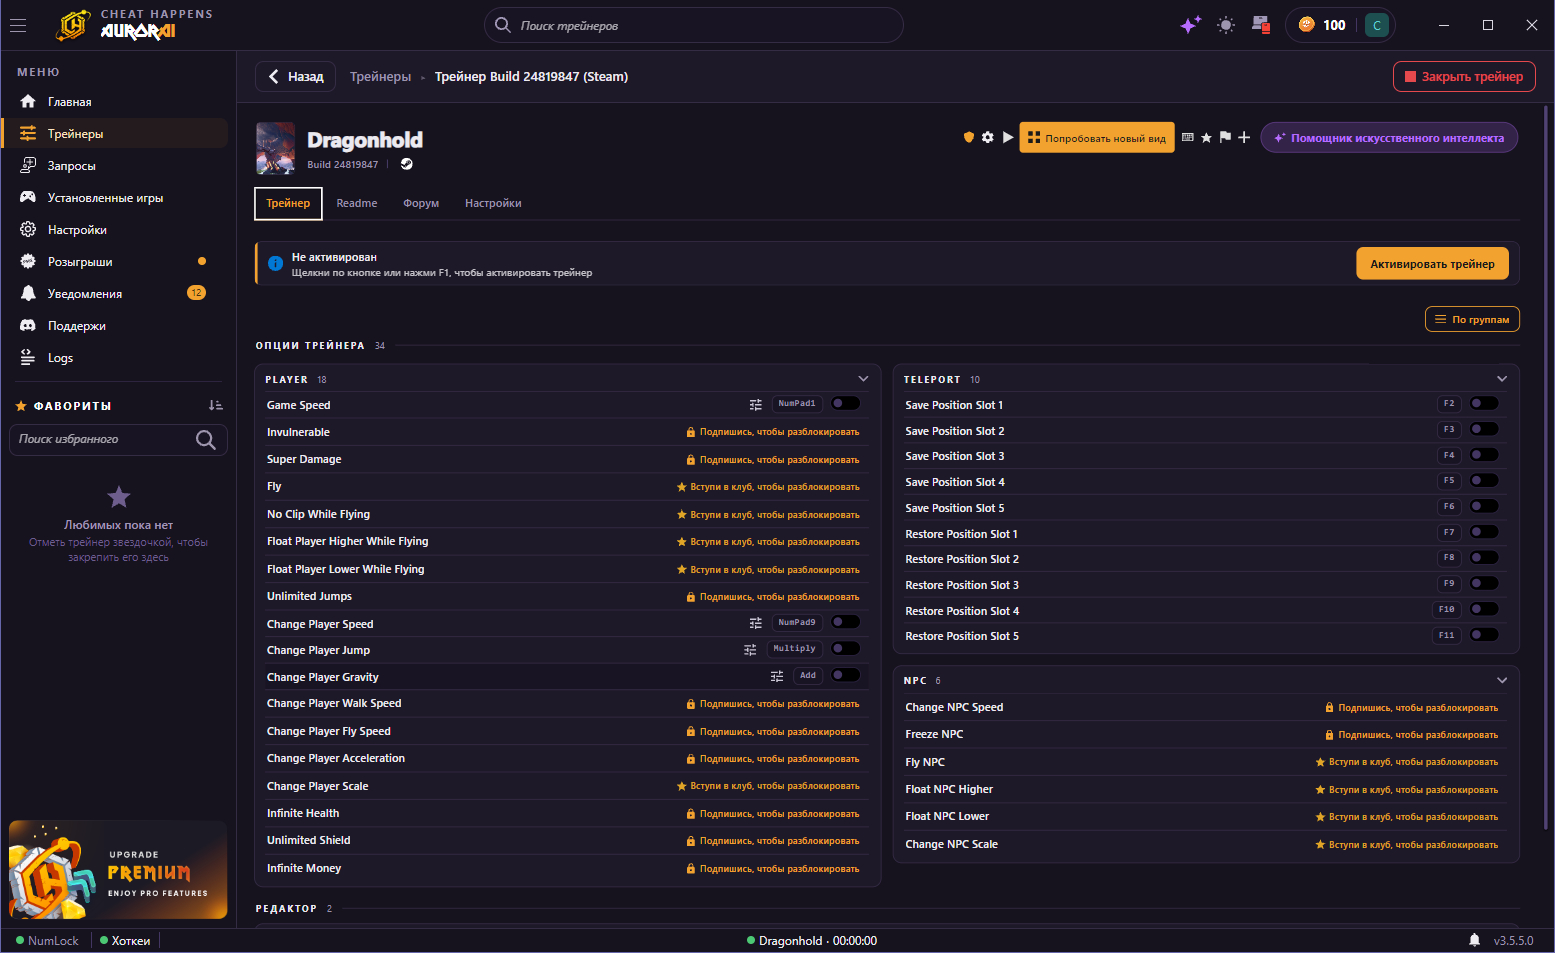Click Активировать трейнер button
This screenshot has width=1555, height=953.
point(1432,264)
